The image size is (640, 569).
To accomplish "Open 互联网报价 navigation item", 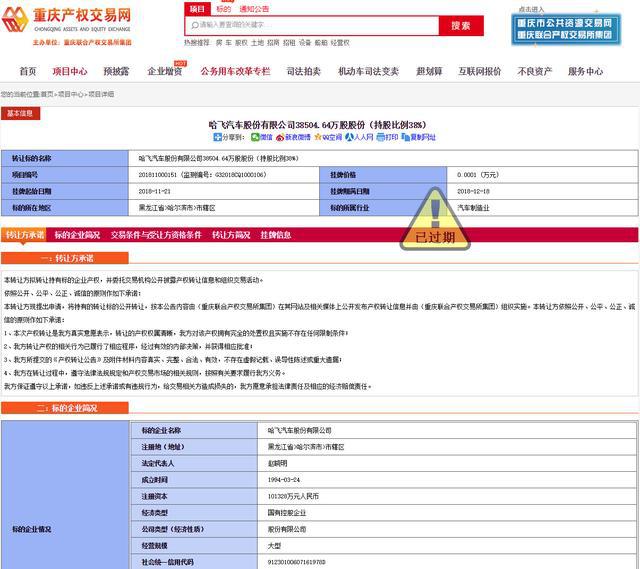I will point(480,71).
